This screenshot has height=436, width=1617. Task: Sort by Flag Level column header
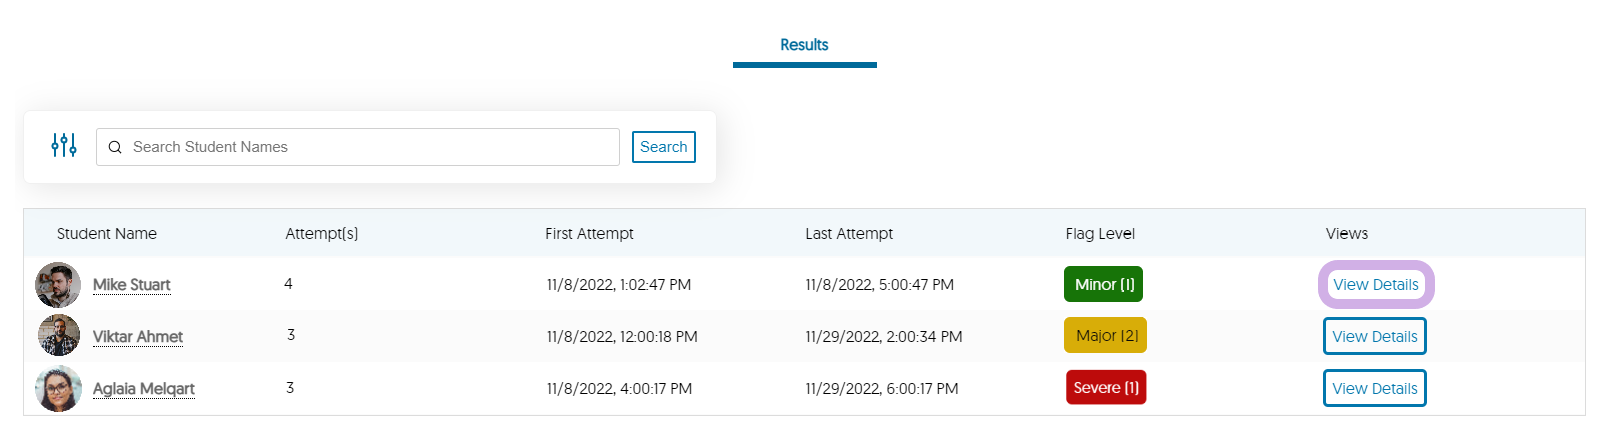click(x=1100, y=233)
